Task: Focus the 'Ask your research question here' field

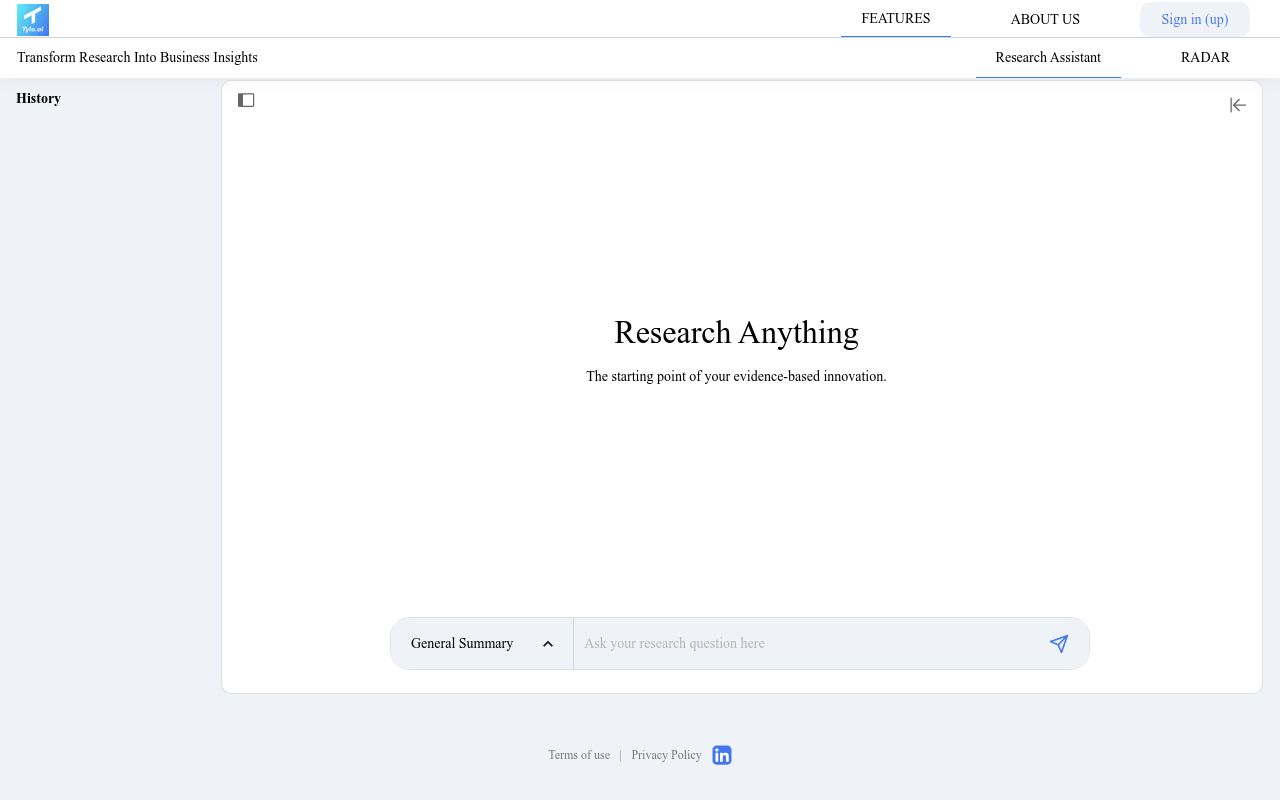Action: (806, 643)
